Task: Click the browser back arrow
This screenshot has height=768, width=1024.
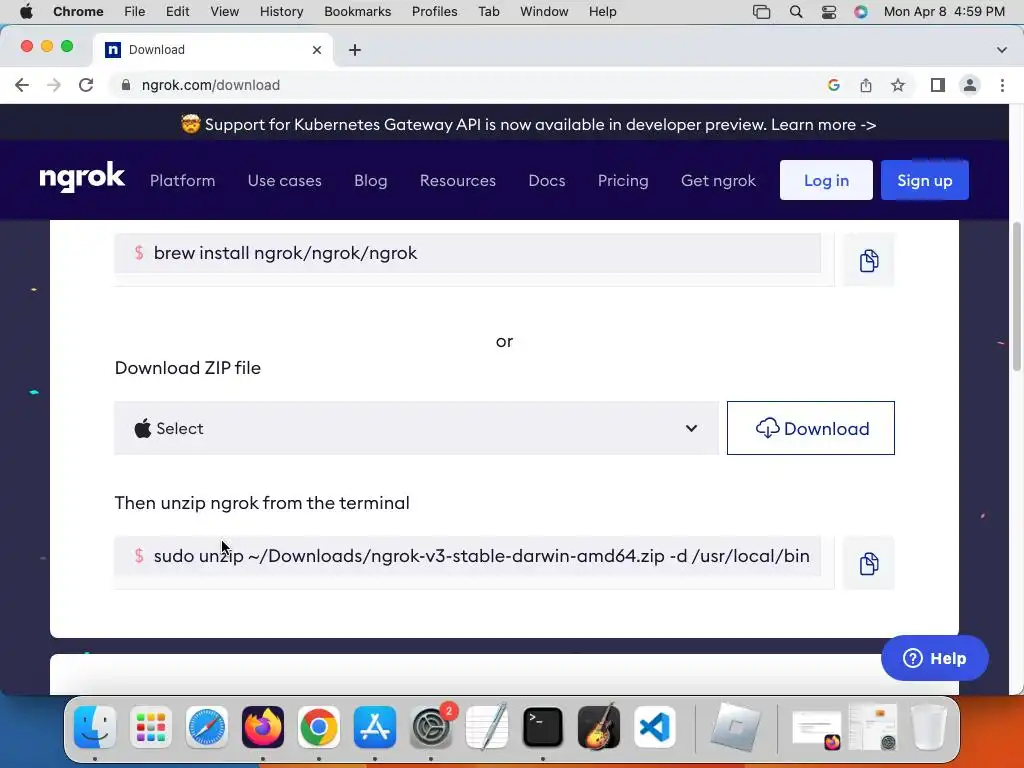Action: (x=22, y=85)
